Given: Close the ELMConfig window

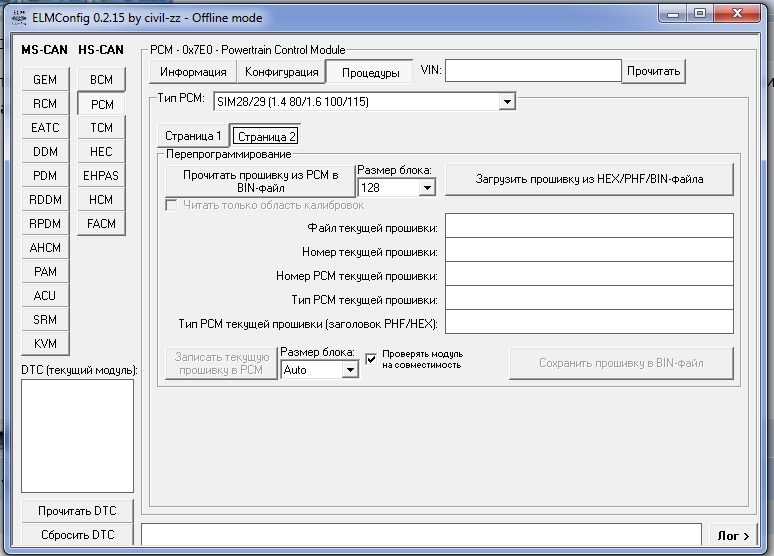Looking at the screenshot, I should [737, 14].
